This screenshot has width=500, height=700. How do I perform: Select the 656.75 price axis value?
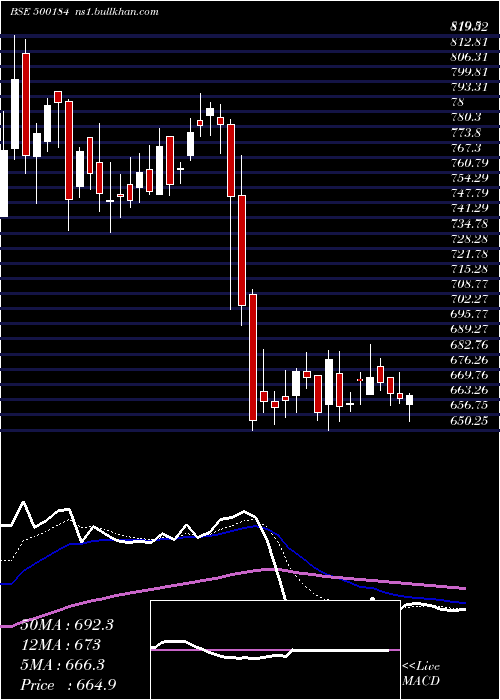point(470,406)
